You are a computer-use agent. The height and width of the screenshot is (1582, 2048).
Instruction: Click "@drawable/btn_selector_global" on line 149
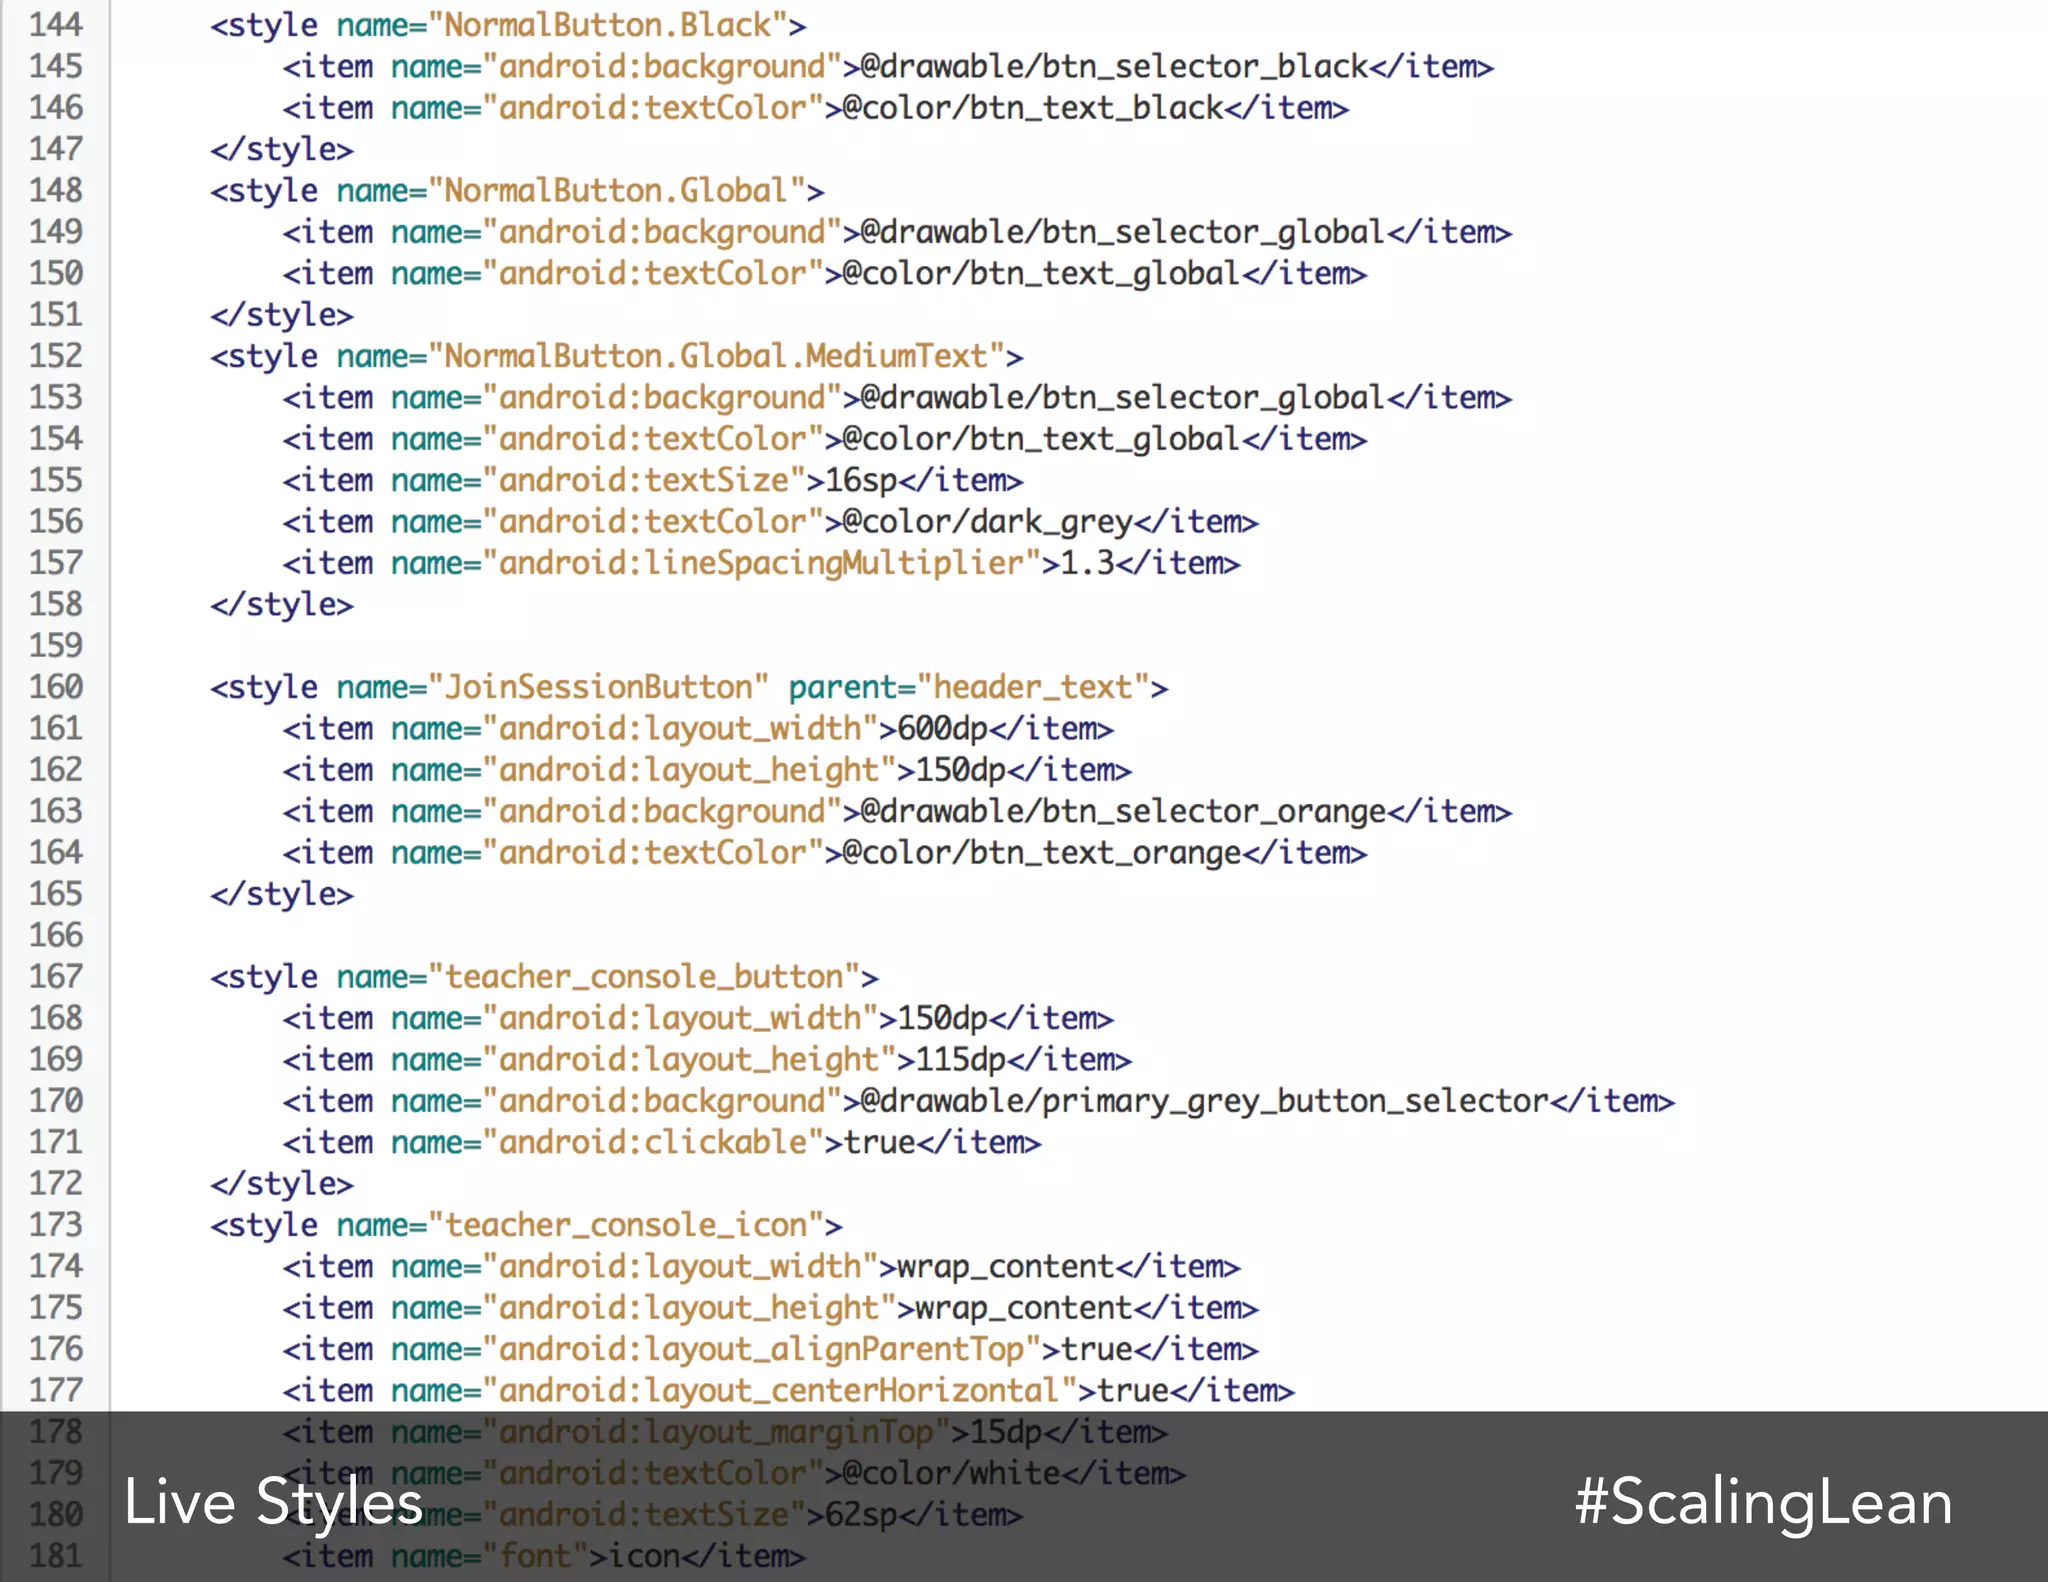(1123, 232)
